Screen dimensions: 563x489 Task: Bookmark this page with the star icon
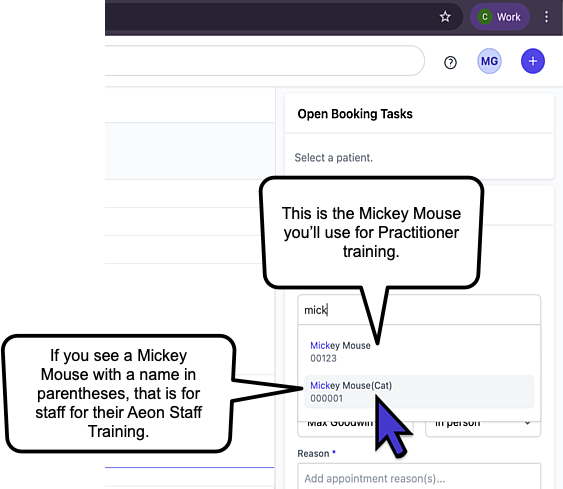(445, 17)
